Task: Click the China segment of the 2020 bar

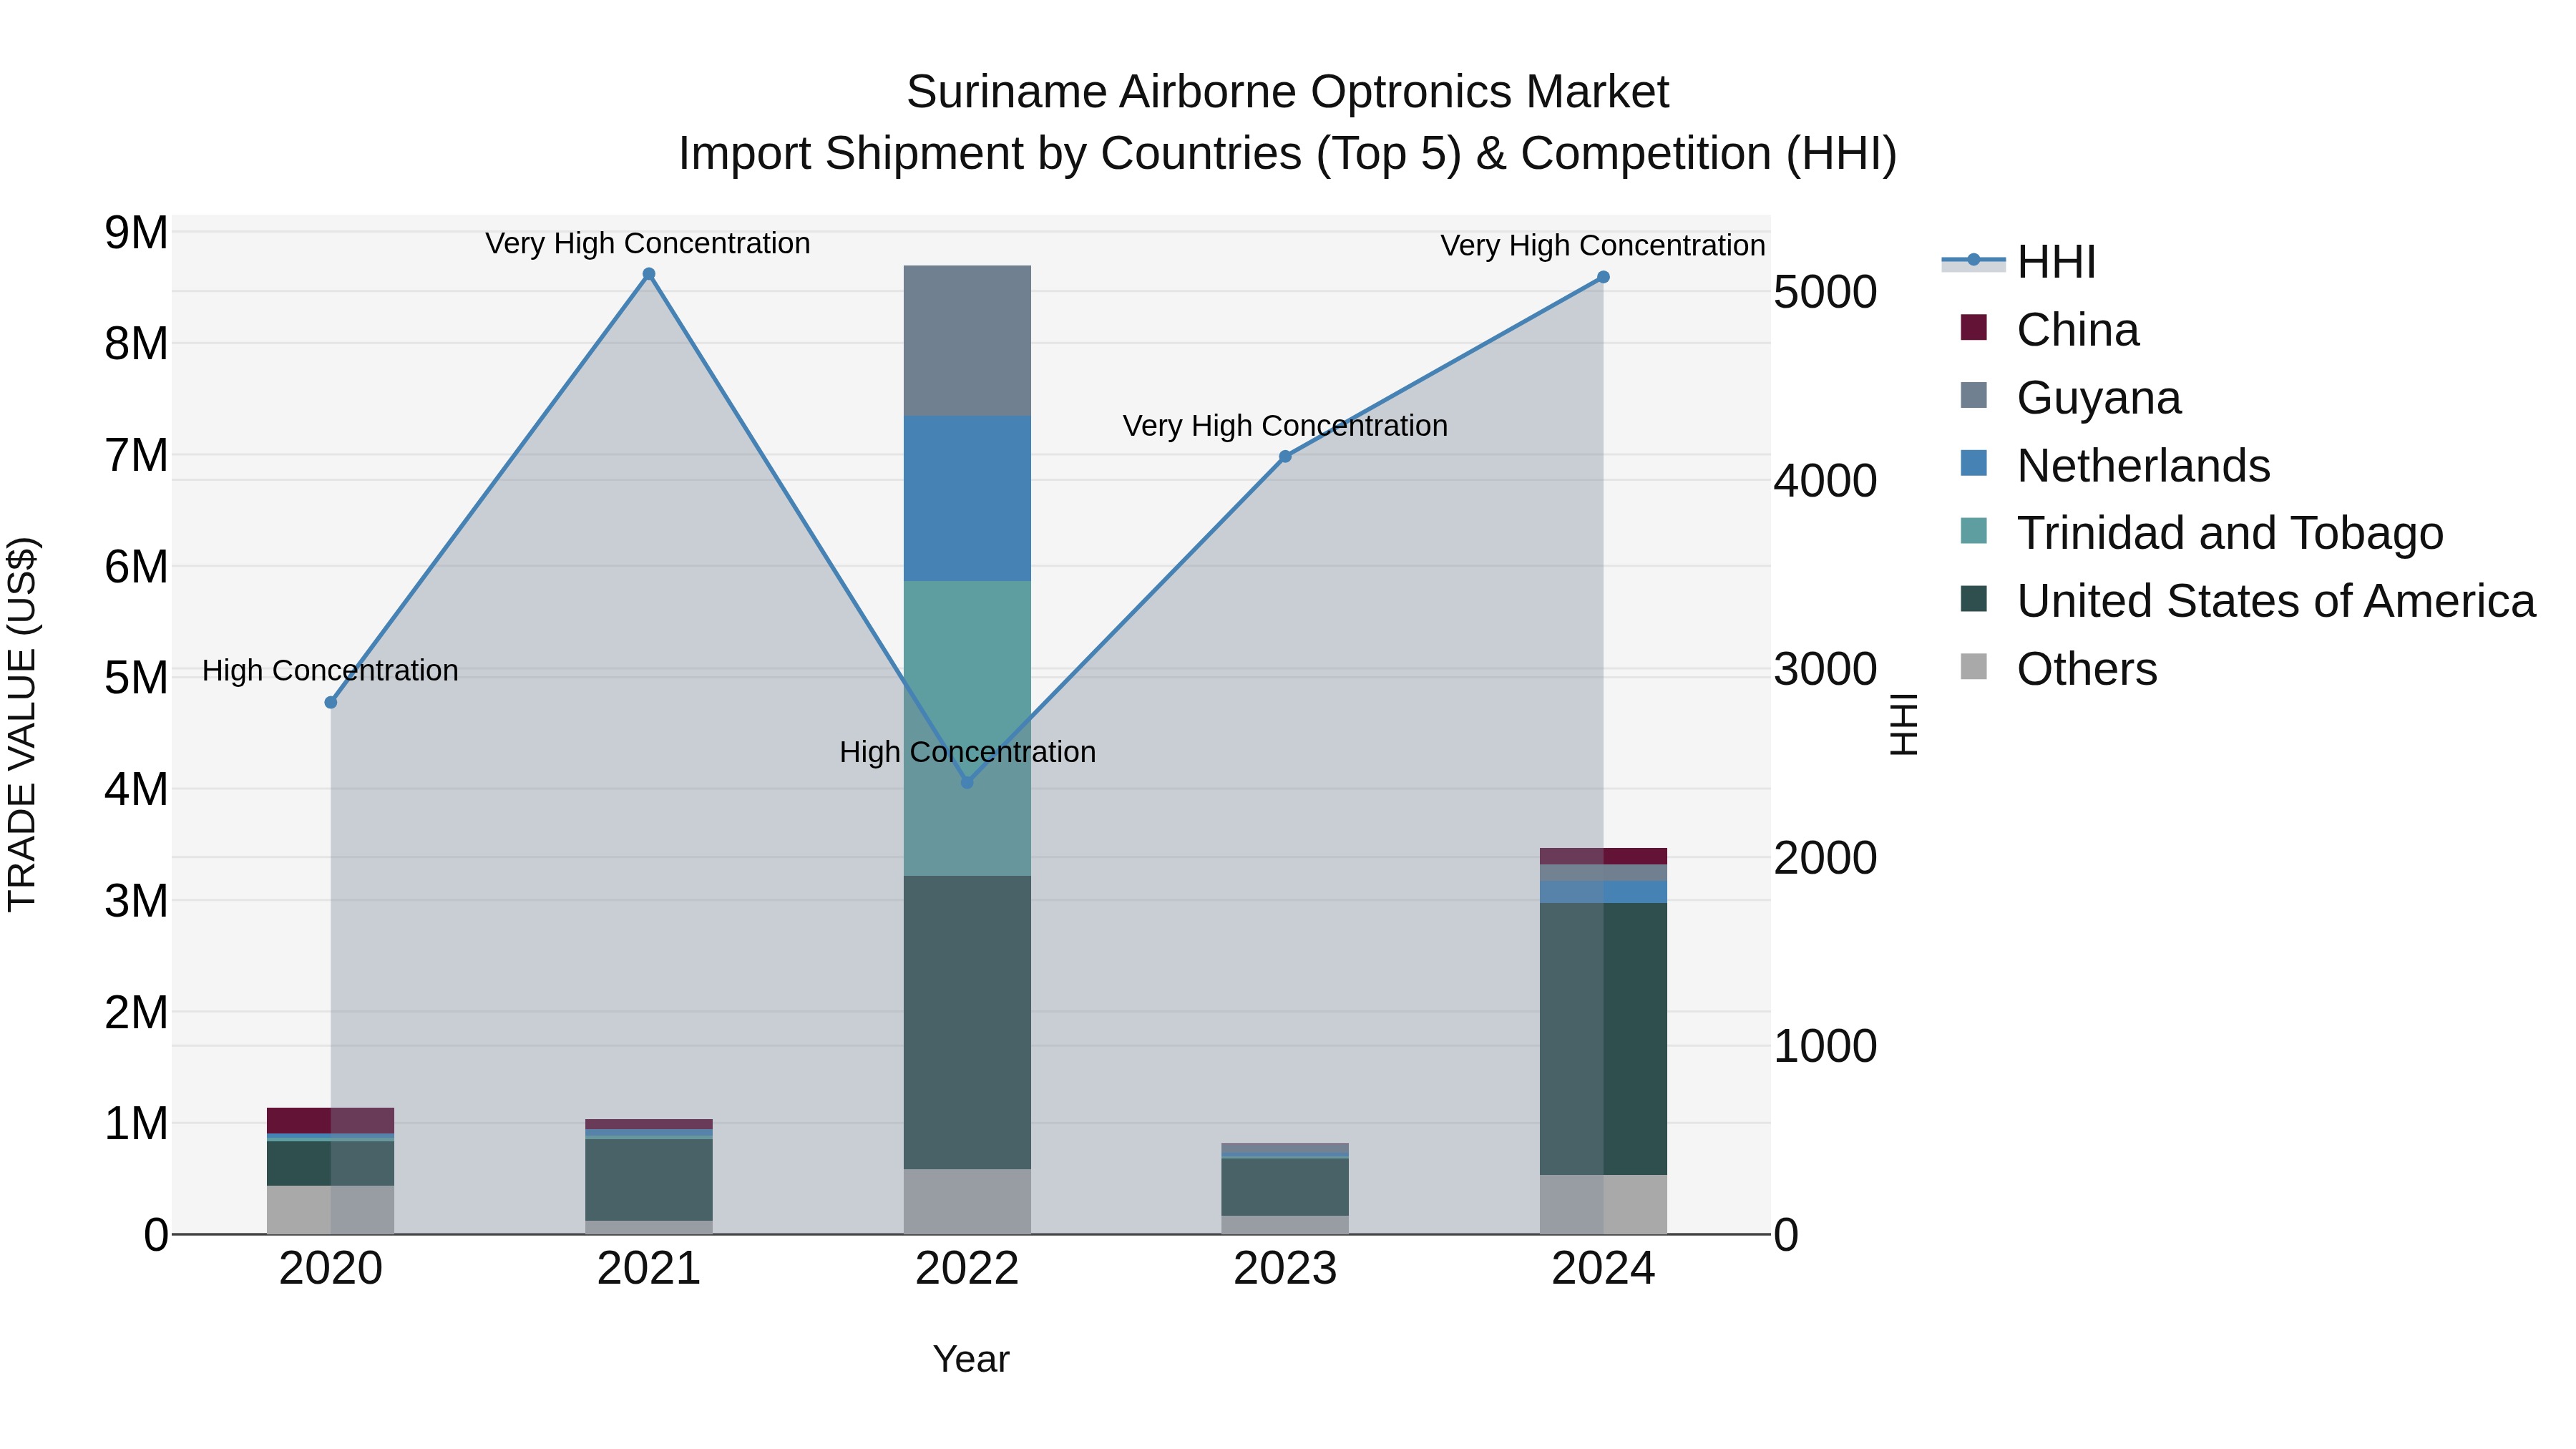Action: click(x=331, y=1121)
